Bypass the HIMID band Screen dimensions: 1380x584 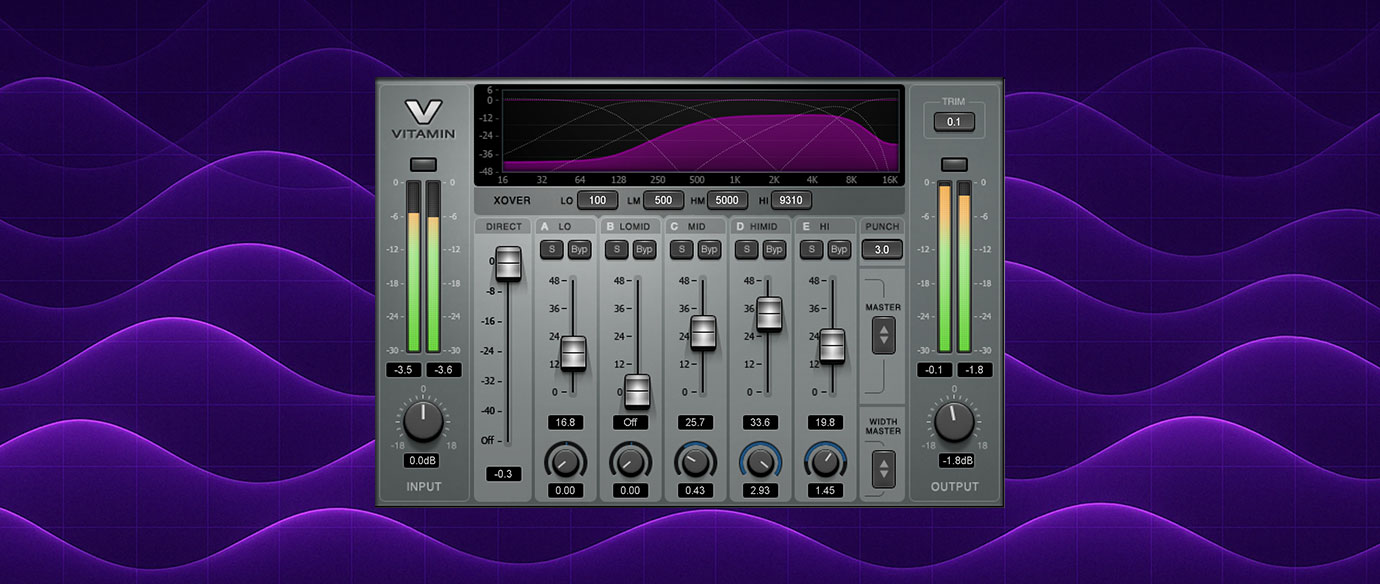774,249
